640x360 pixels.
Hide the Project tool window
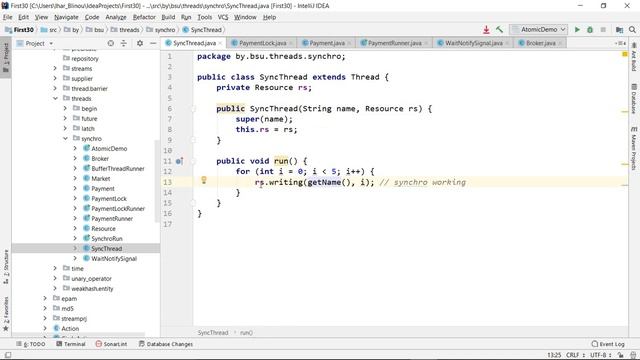[153, 43]
